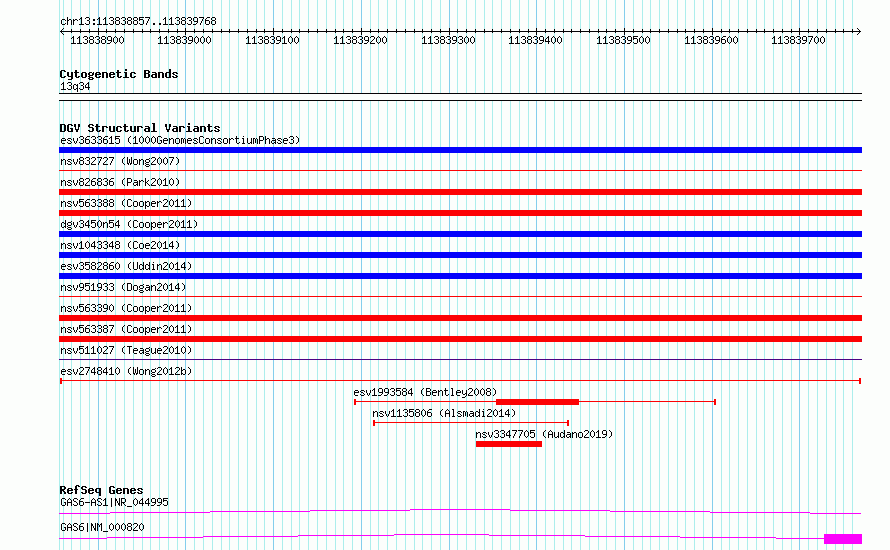Click the blue bar under esv3582860
890x550 pixels.
(460, 276)
